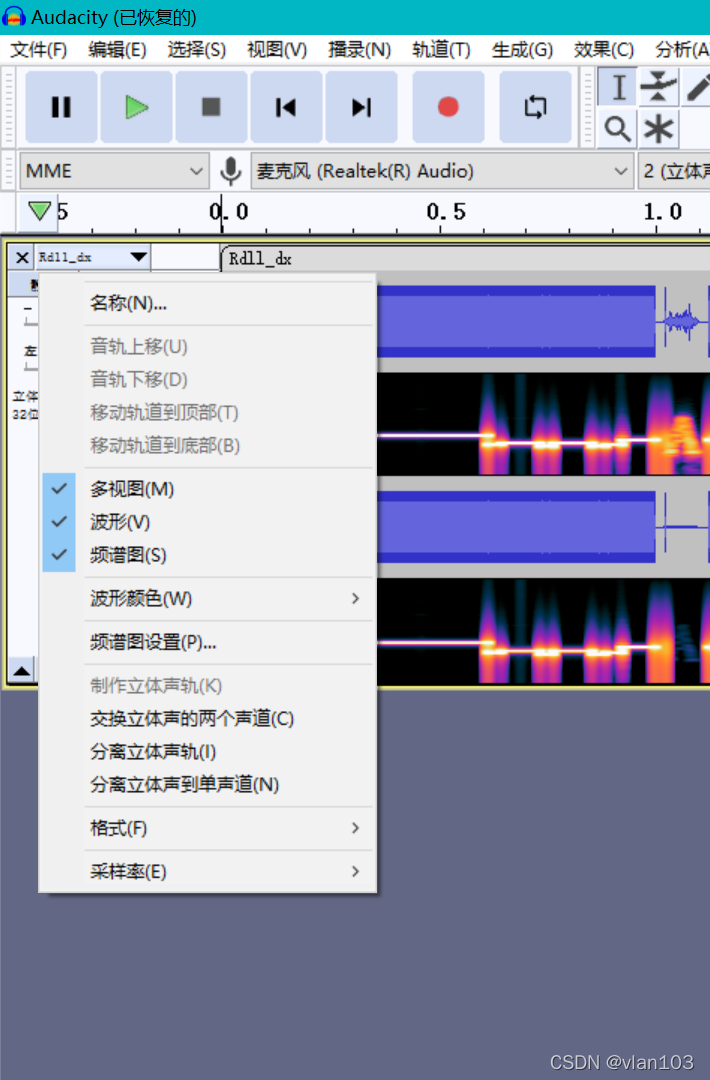This screenshot has height=1080, width=710.
Task: Expand the 采样率(E) submenu
Action: pyautogui.click(x=207, y=871)
